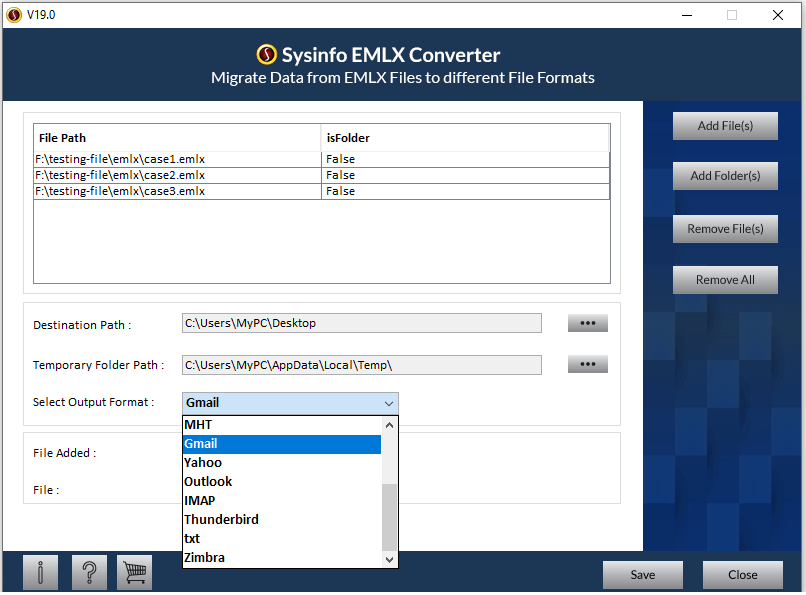Browse for Temporary Folder Path ellipsis button

tap(587, 364)
